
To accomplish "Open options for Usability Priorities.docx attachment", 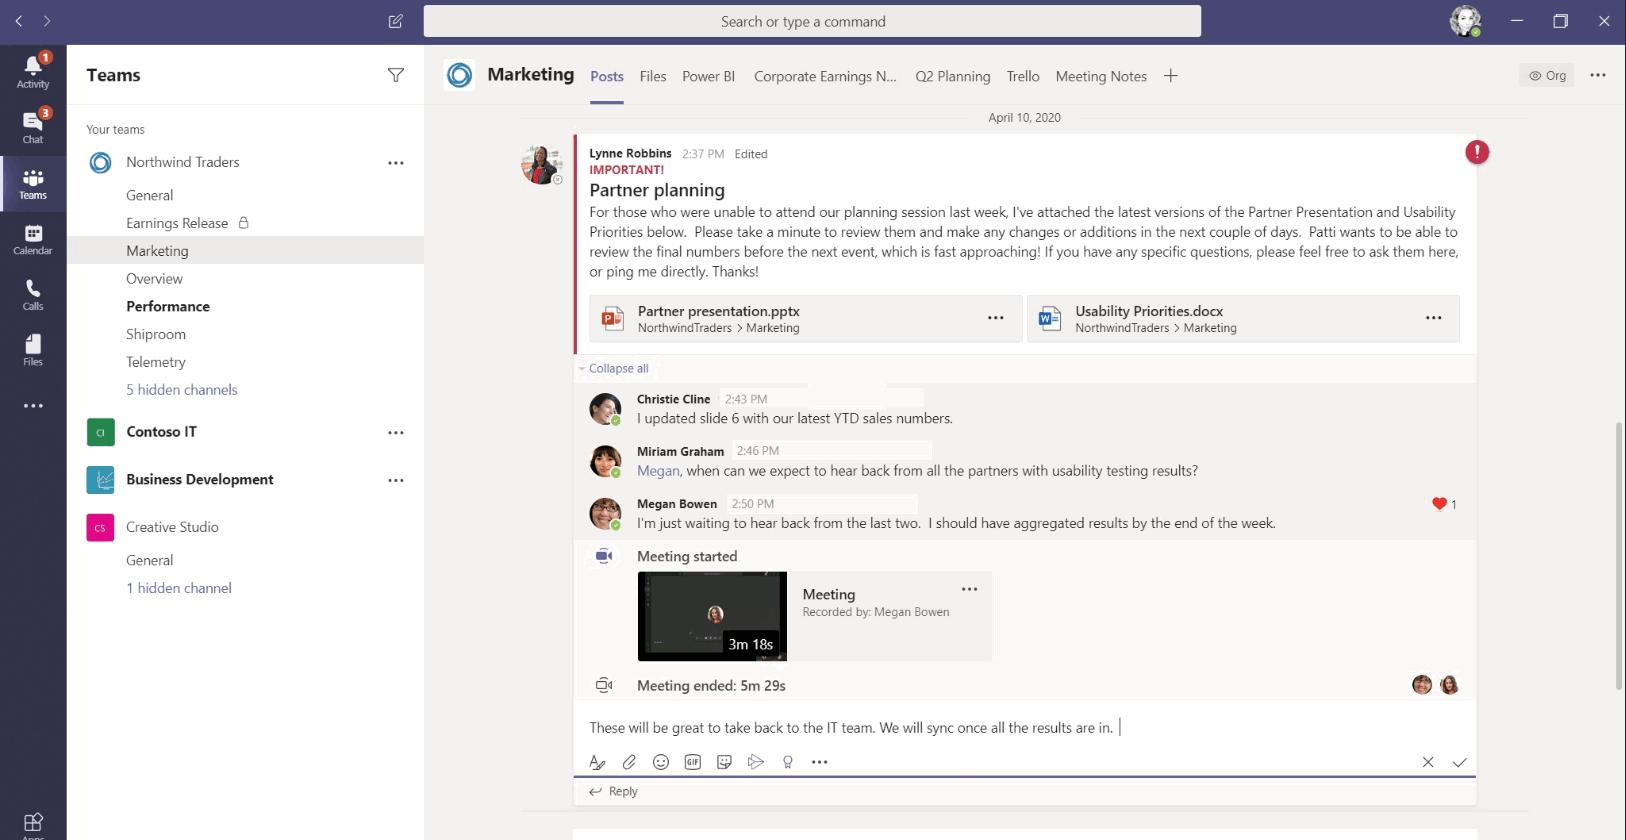I will (x=1434, y=318).
